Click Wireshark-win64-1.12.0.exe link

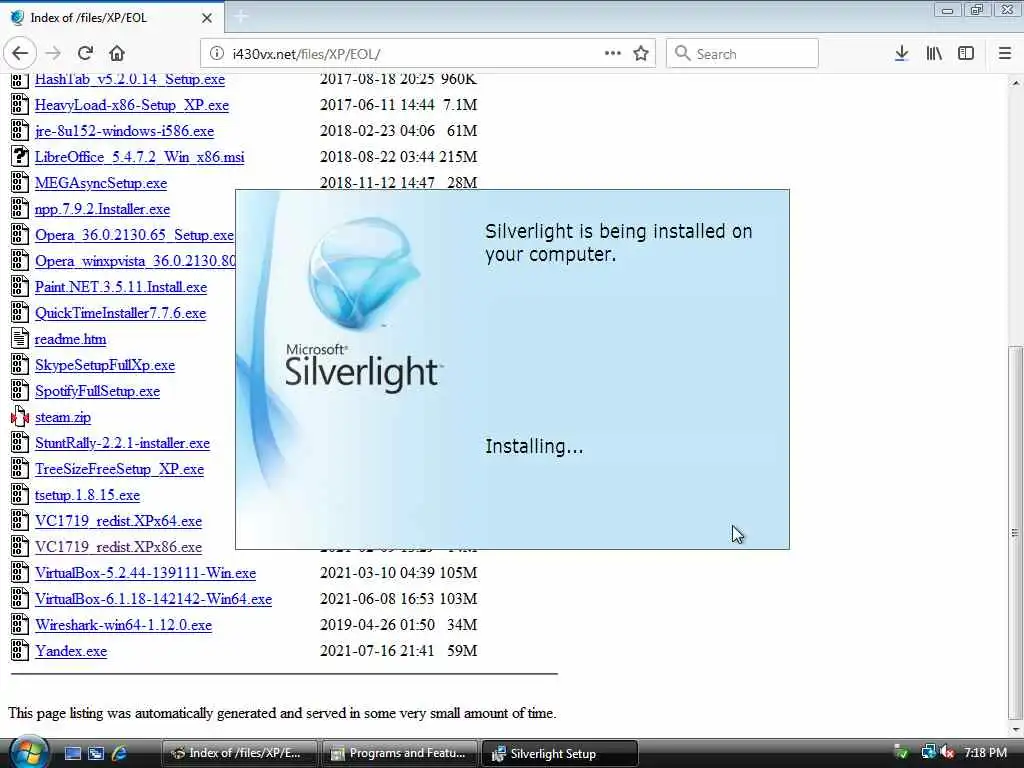point(123,625)
